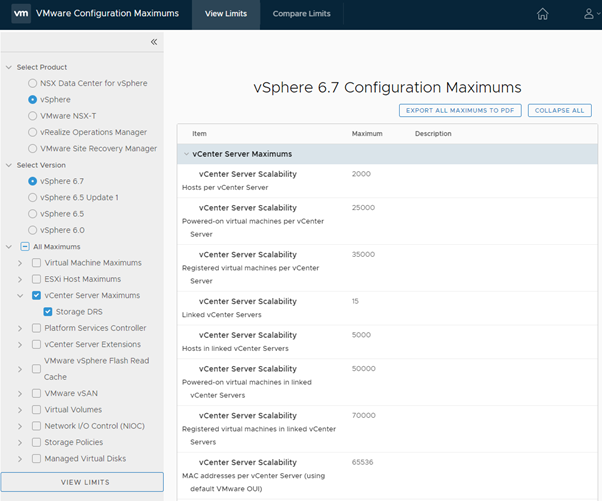Collapse the Select Version section

click(9, 165)
